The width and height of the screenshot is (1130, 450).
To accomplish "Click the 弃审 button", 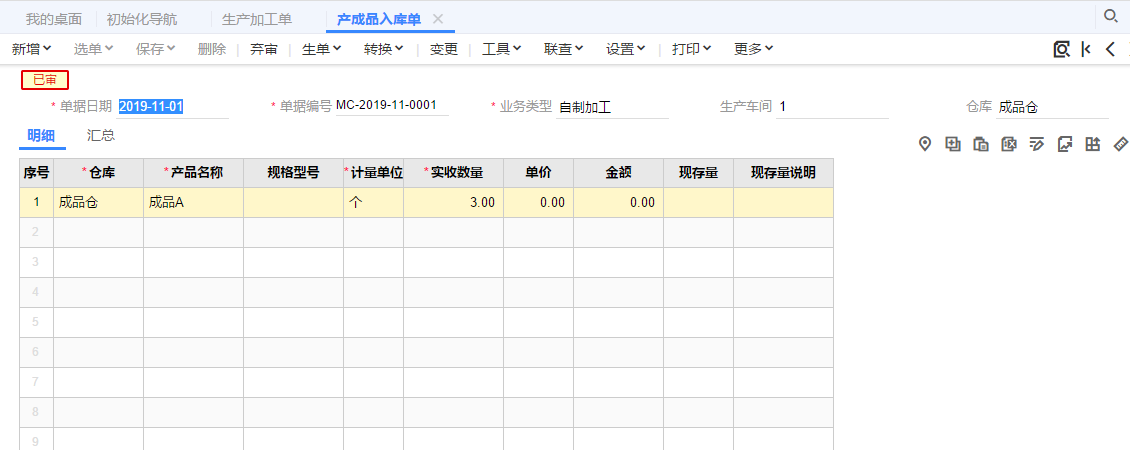I will [264, 49].
